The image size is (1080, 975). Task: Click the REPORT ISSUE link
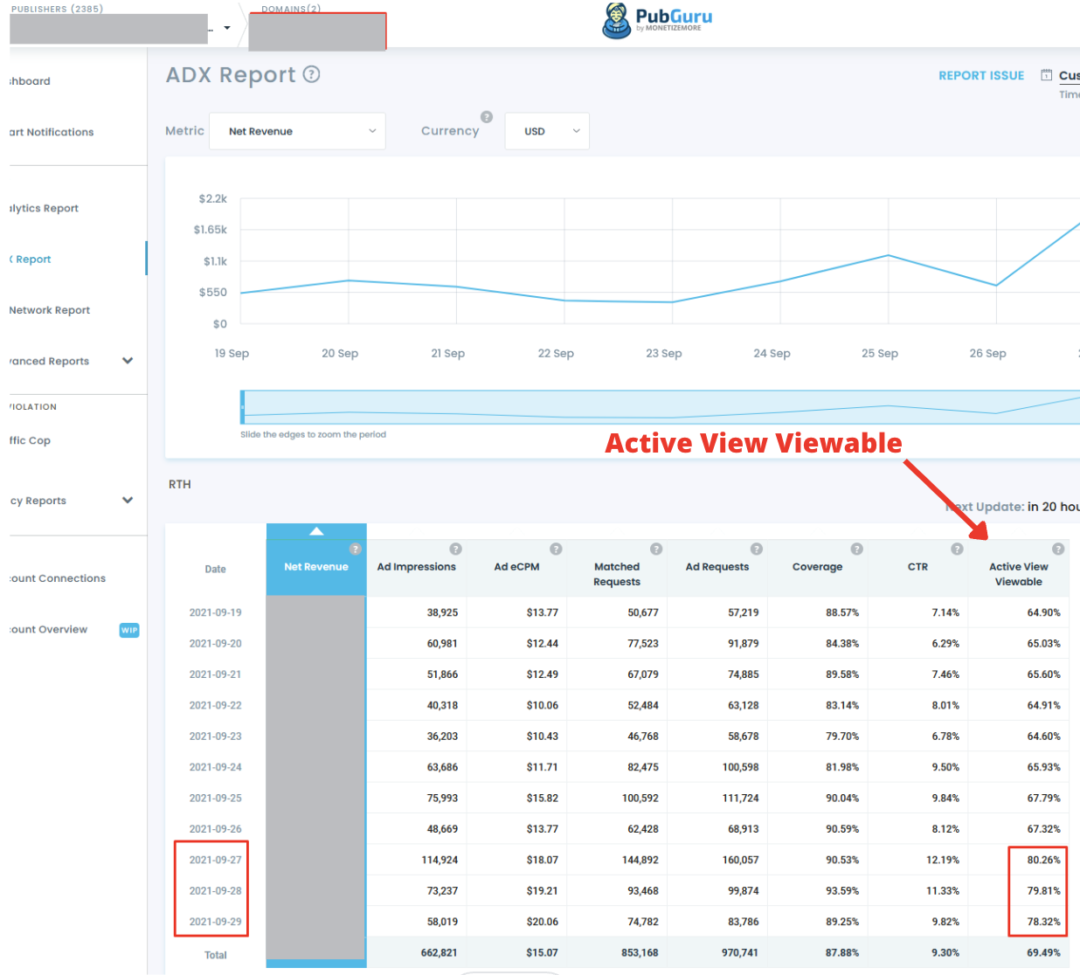(x=981, y=75)
